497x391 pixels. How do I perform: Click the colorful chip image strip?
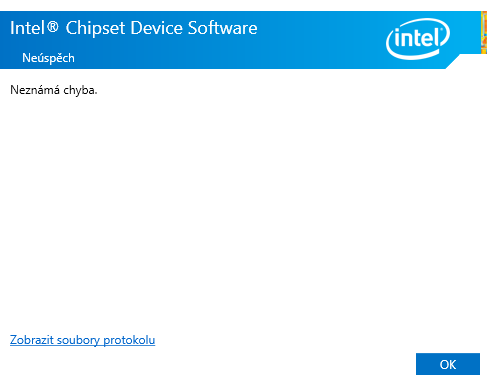coord(484,32)
